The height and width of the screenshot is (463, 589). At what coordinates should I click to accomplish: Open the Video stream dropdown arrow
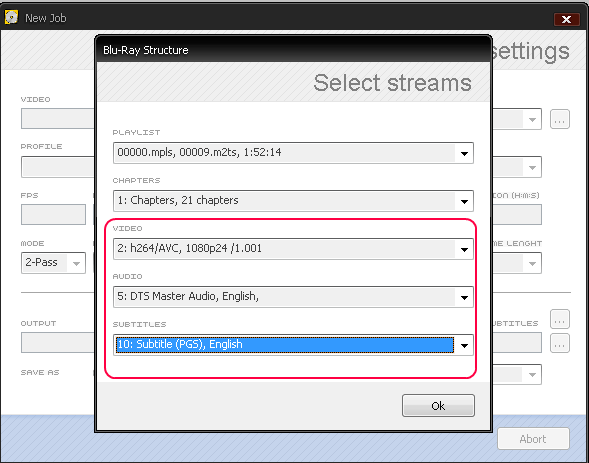tap(464, 249)
